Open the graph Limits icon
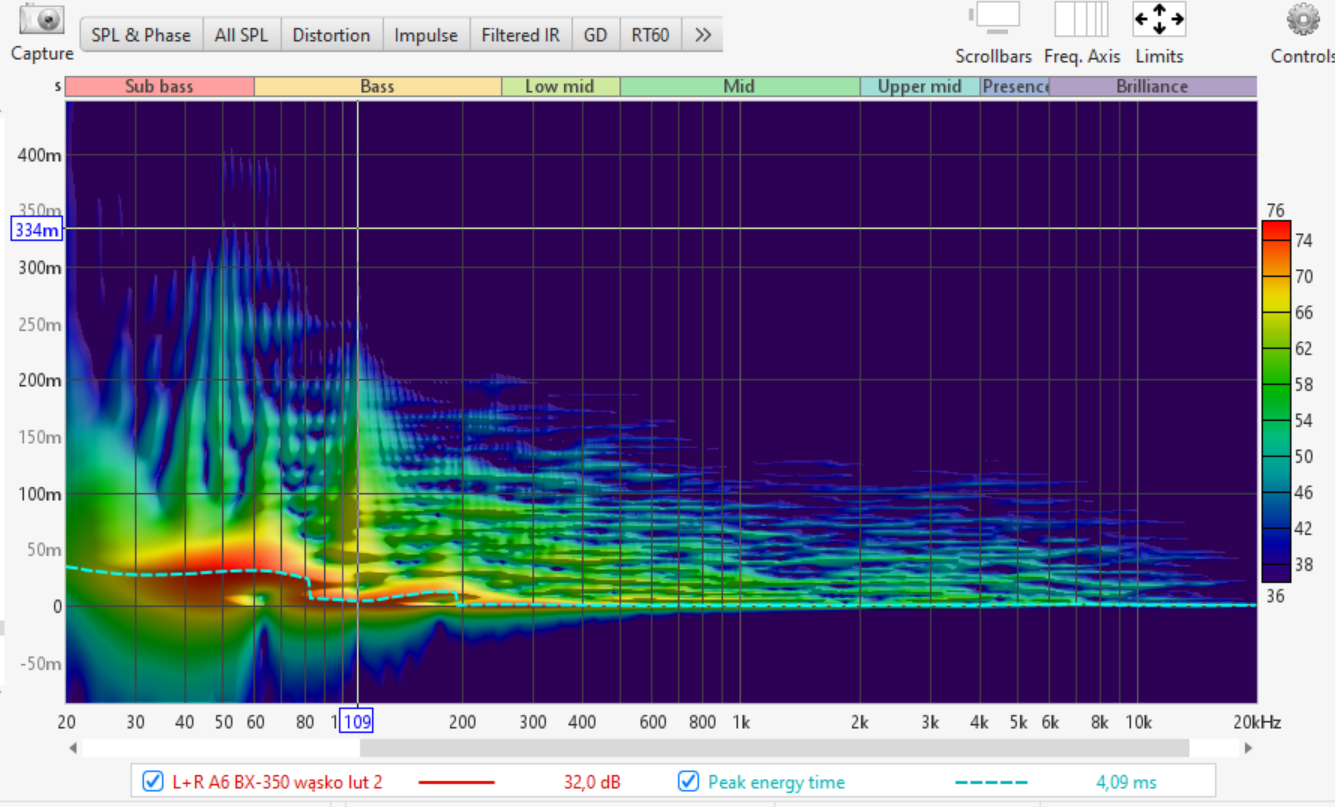 [1159, 19]
